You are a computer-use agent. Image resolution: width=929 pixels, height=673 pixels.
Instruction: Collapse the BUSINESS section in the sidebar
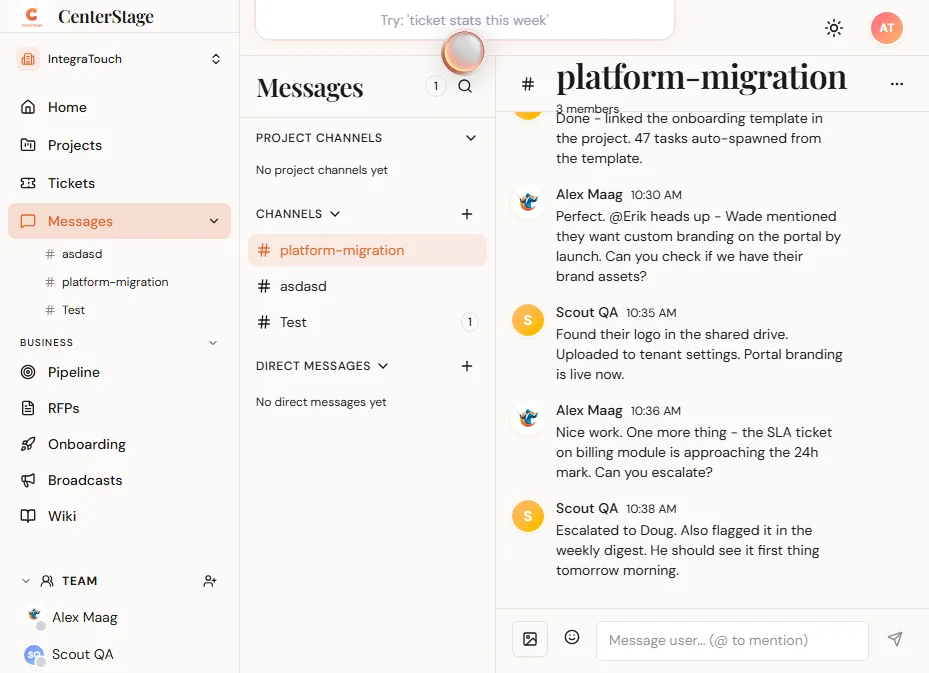pos(213,342)
